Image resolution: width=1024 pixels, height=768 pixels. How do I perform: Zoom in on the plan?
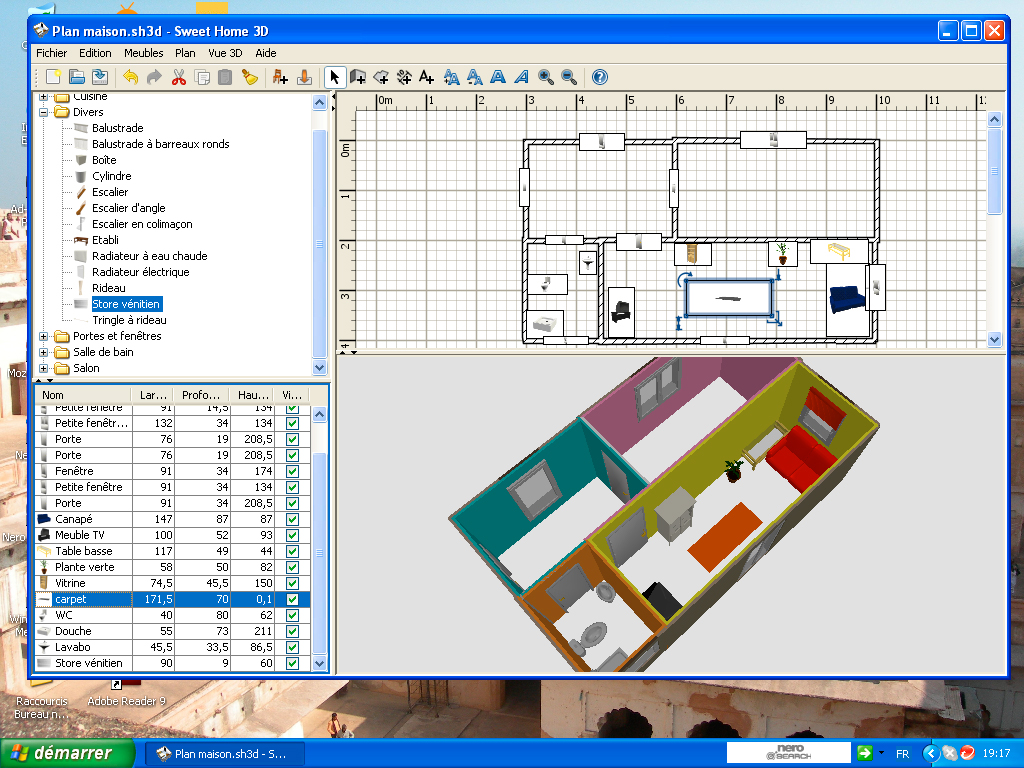pos(546,77)
